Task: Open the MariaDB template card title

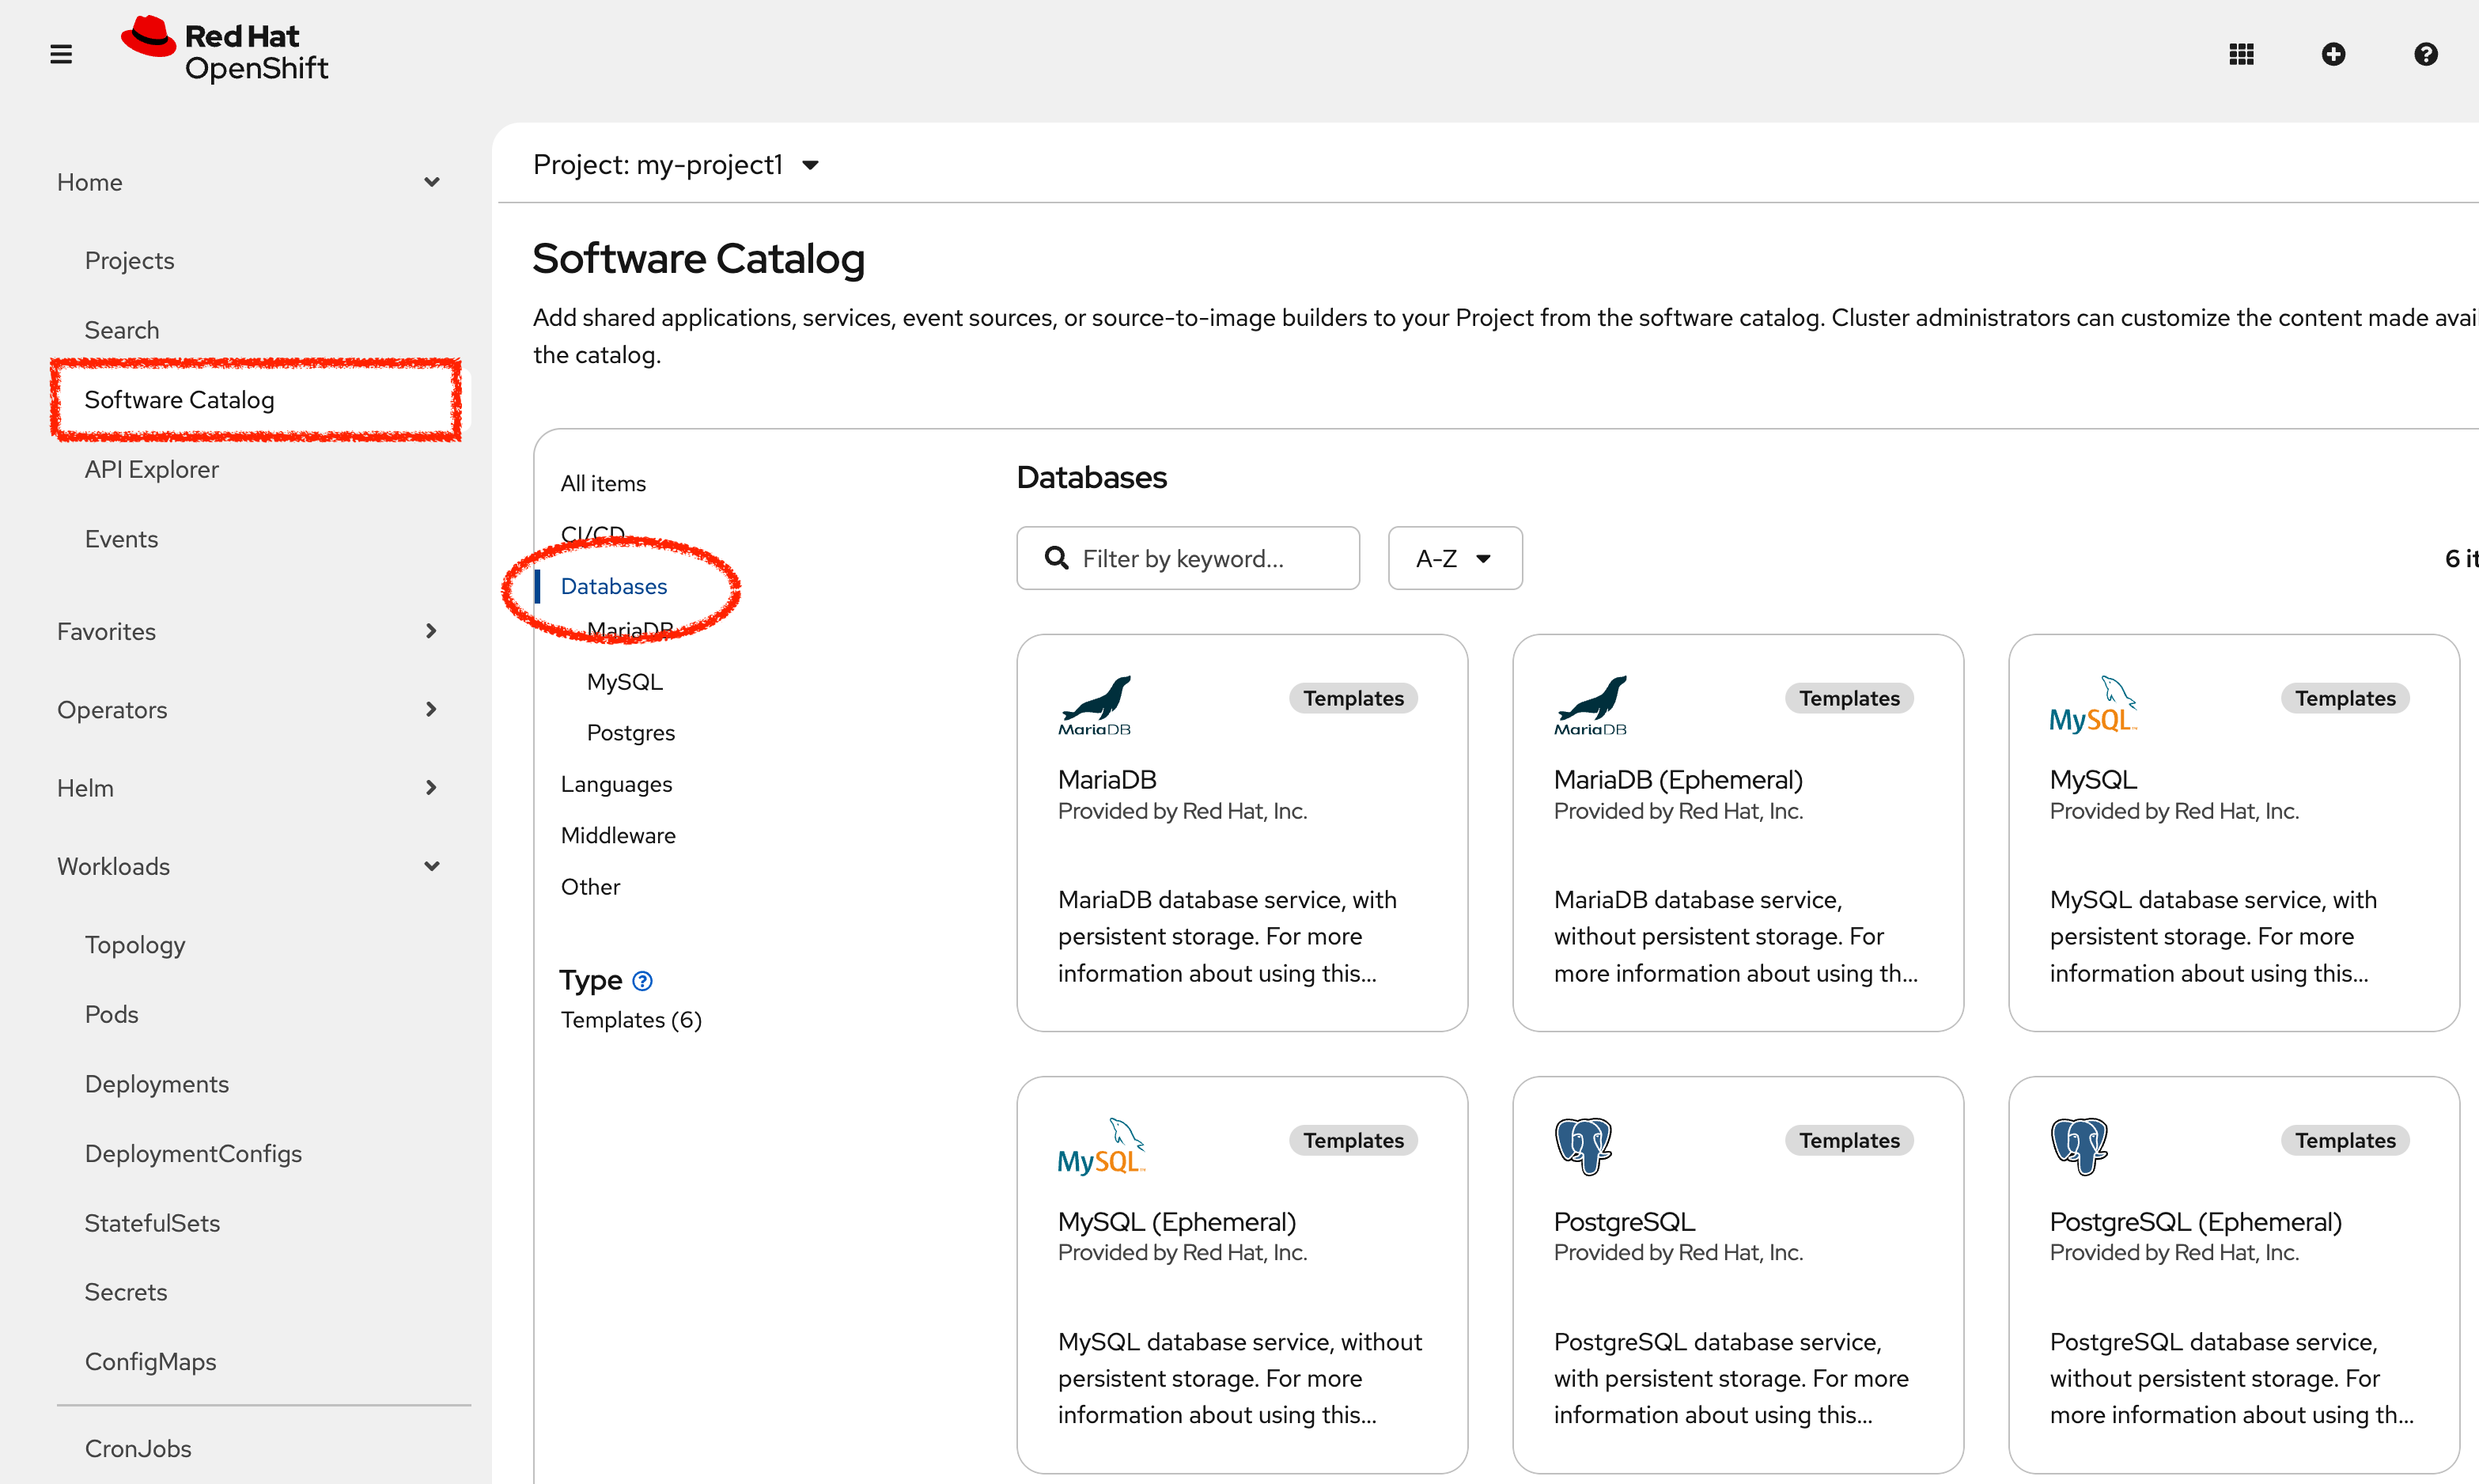Action: tap(1107, 780)
